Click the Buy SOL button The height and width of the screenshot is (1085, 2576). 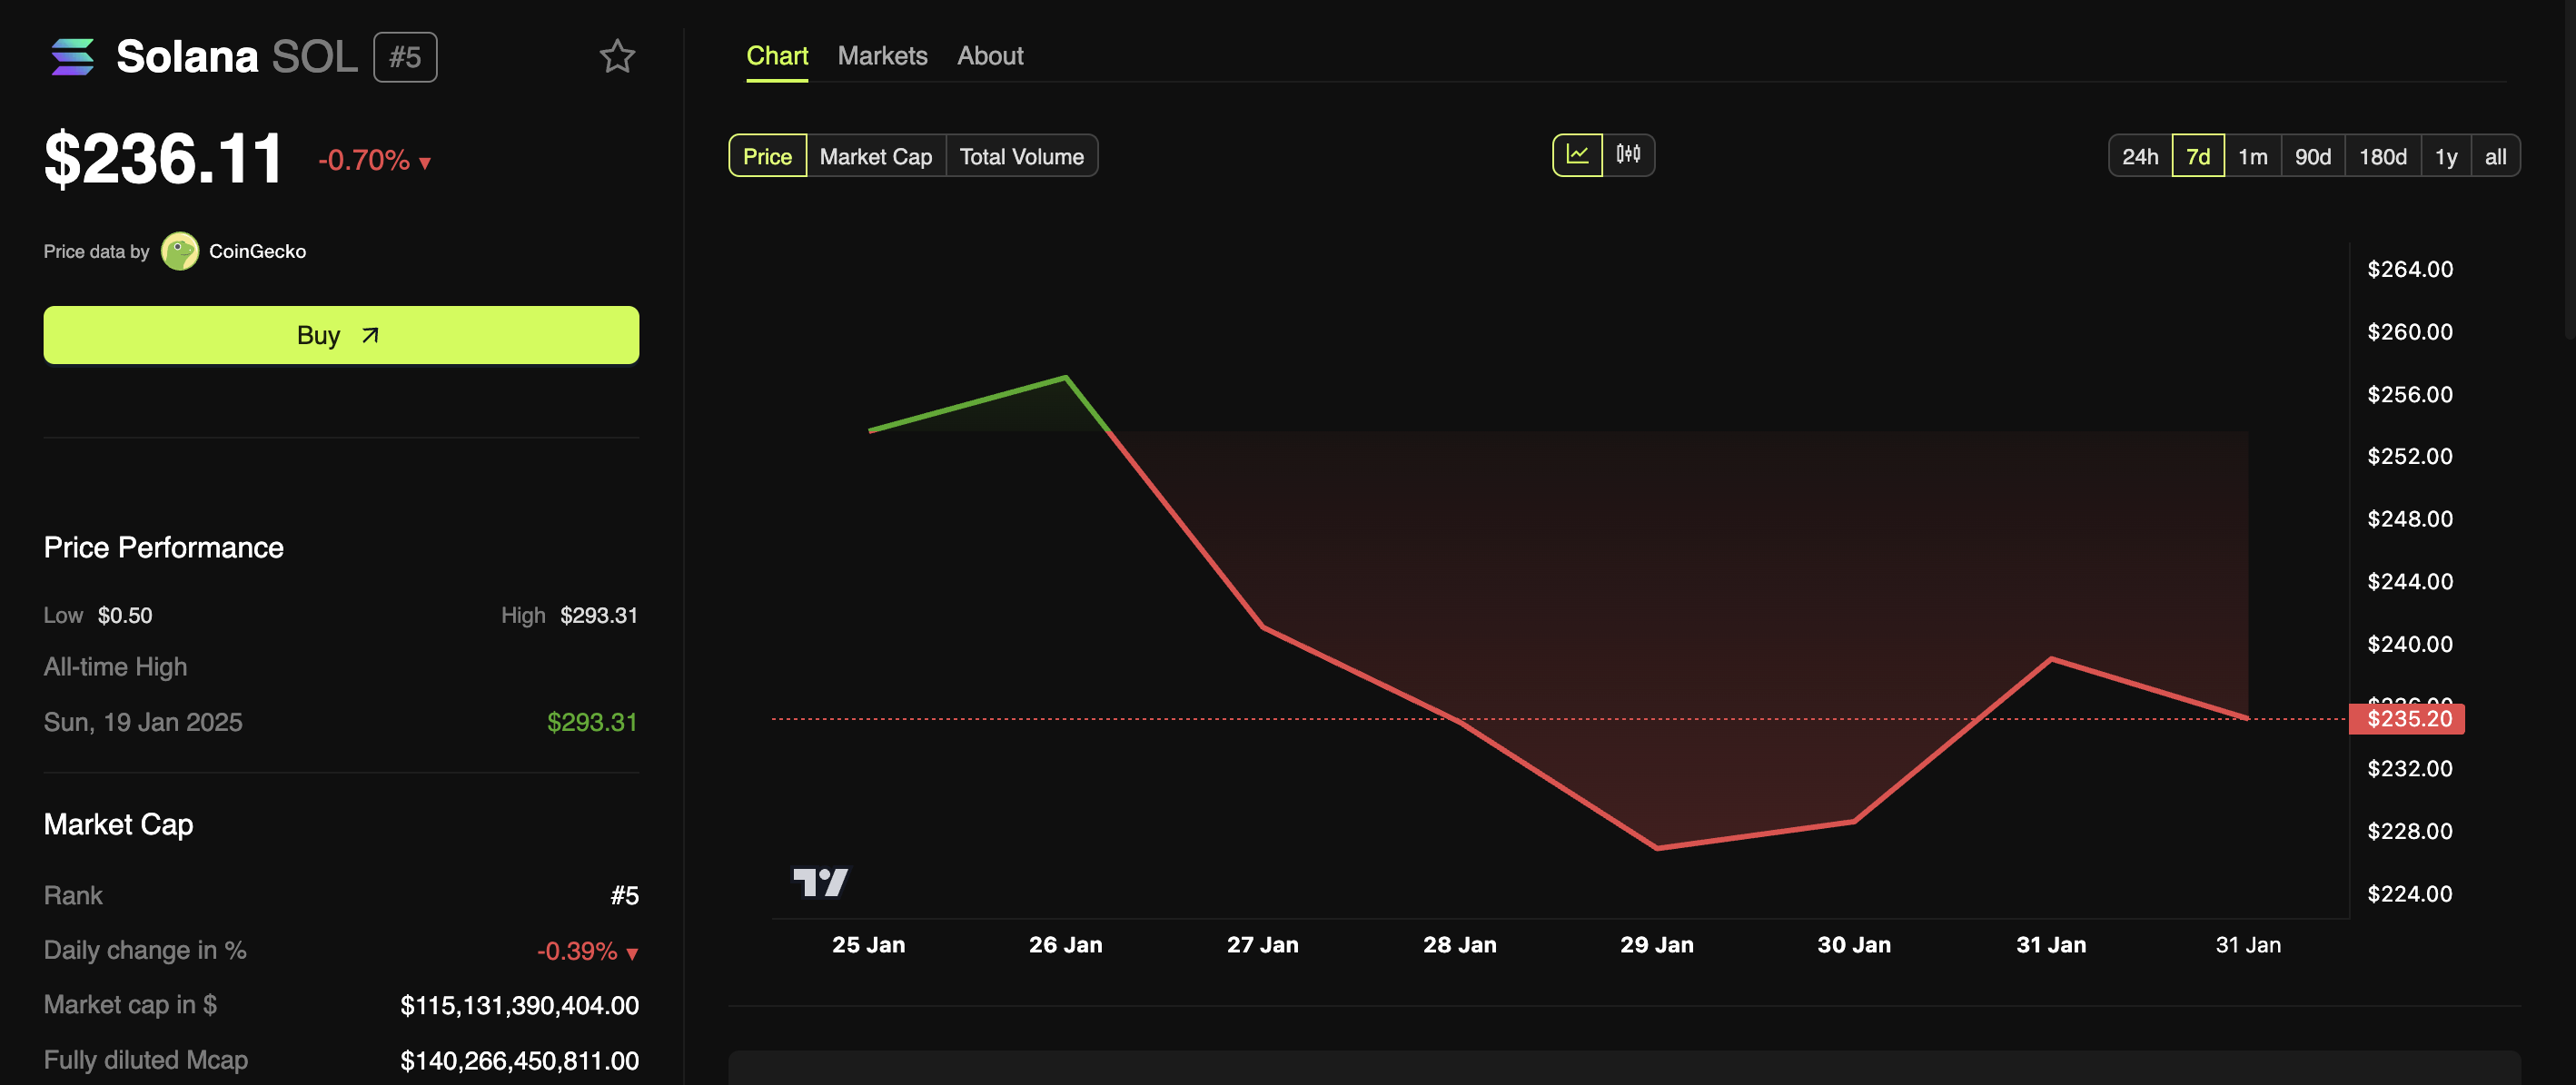pos(340,333)
